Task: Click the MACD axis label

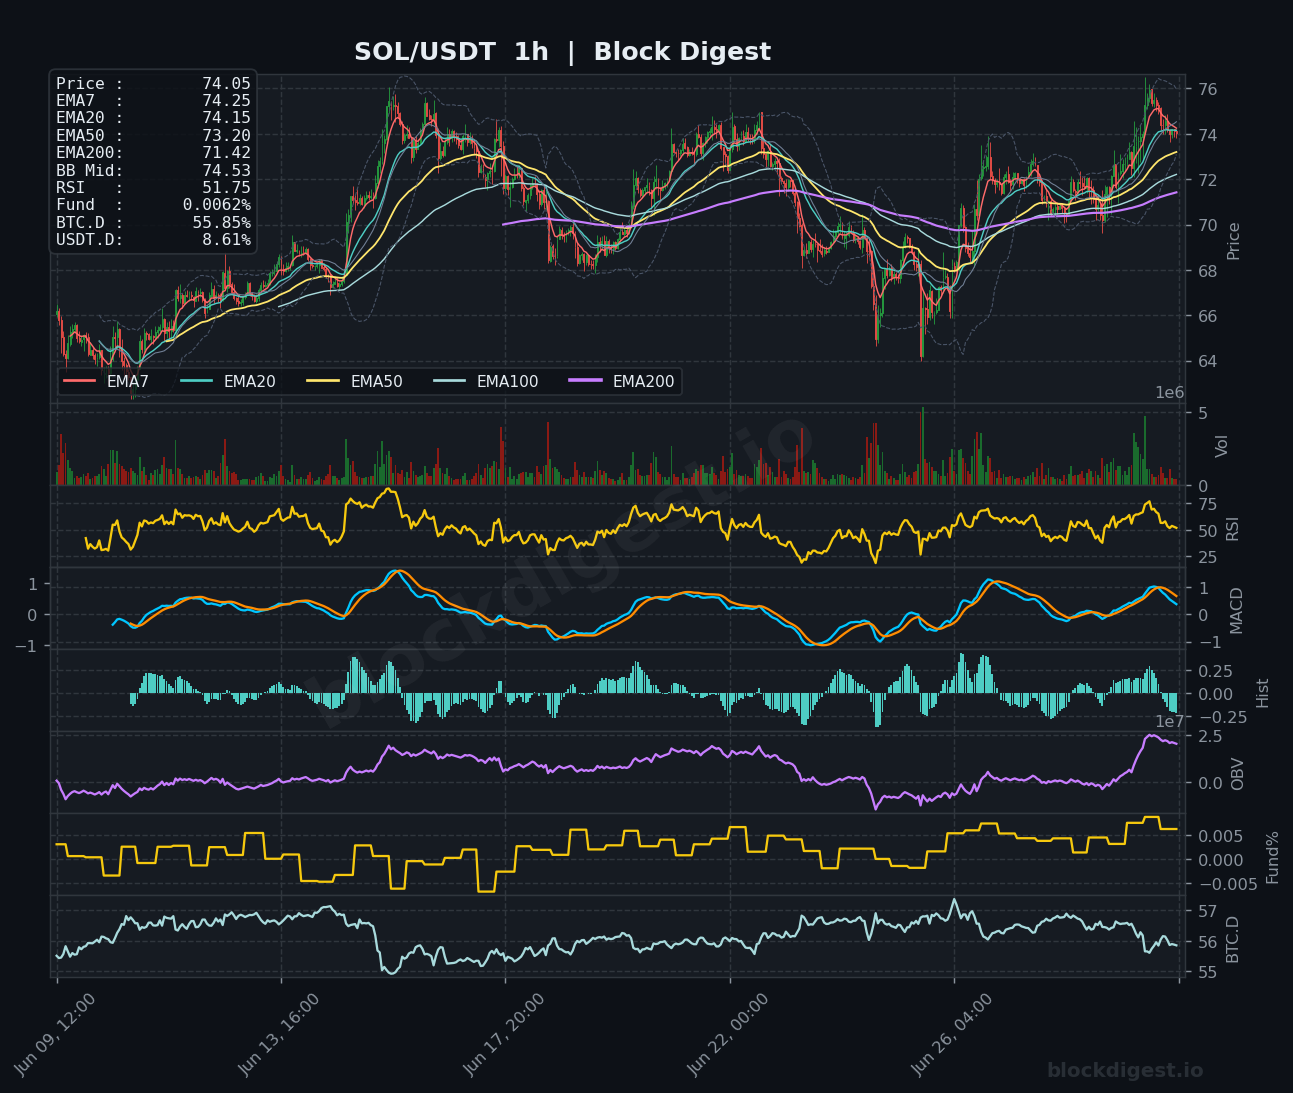Action: [1236, 610]
